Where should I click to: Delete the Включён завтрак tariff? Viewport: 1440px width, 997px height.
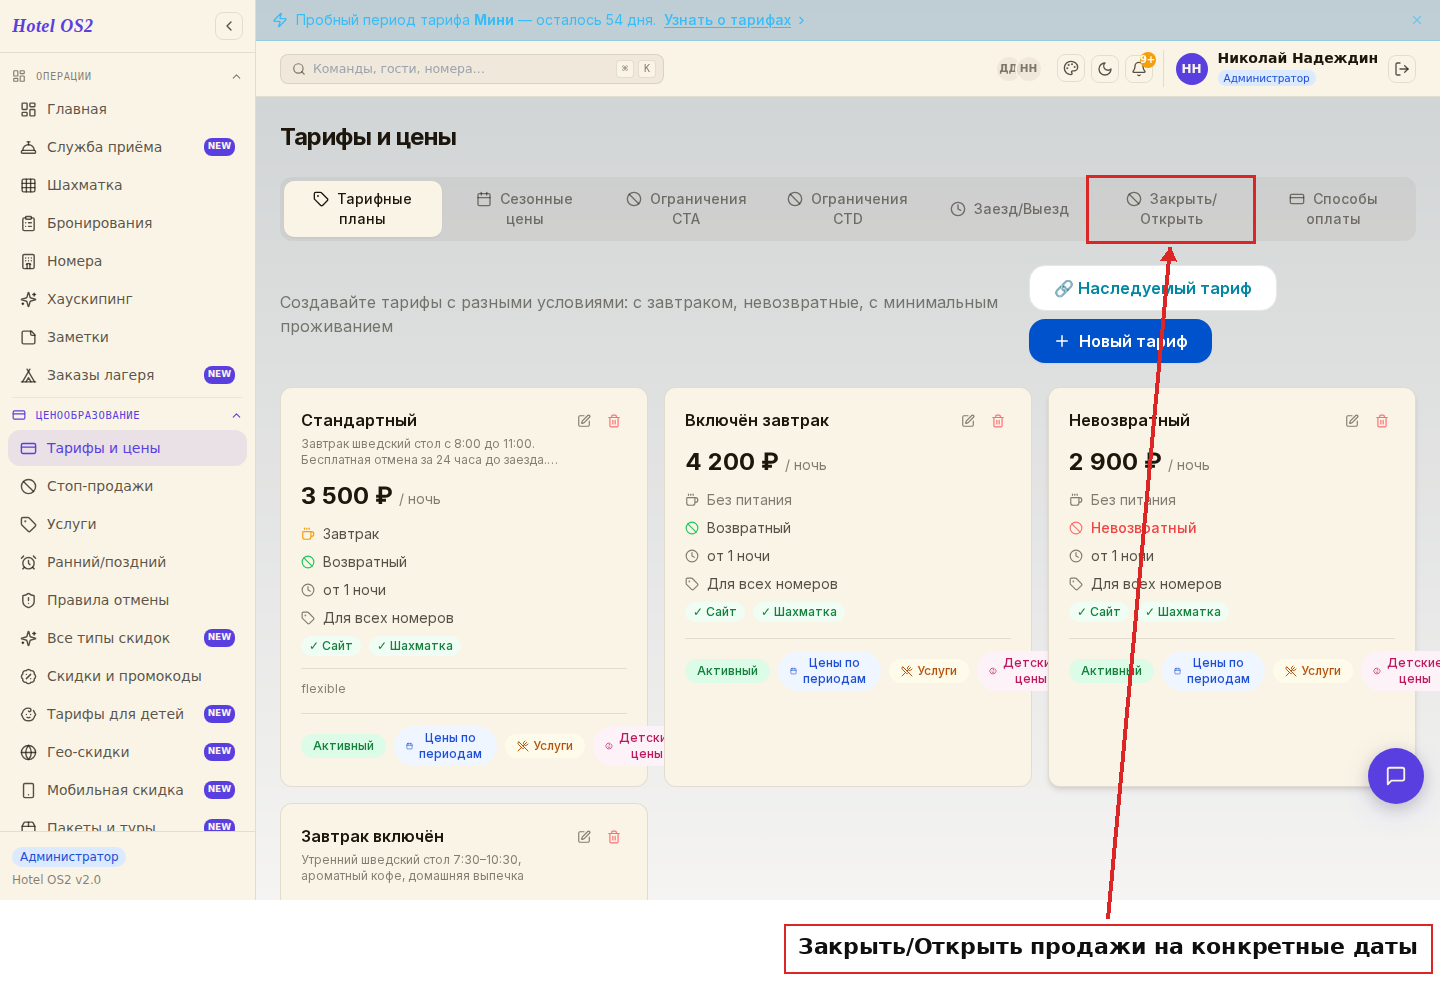(998, 421)
